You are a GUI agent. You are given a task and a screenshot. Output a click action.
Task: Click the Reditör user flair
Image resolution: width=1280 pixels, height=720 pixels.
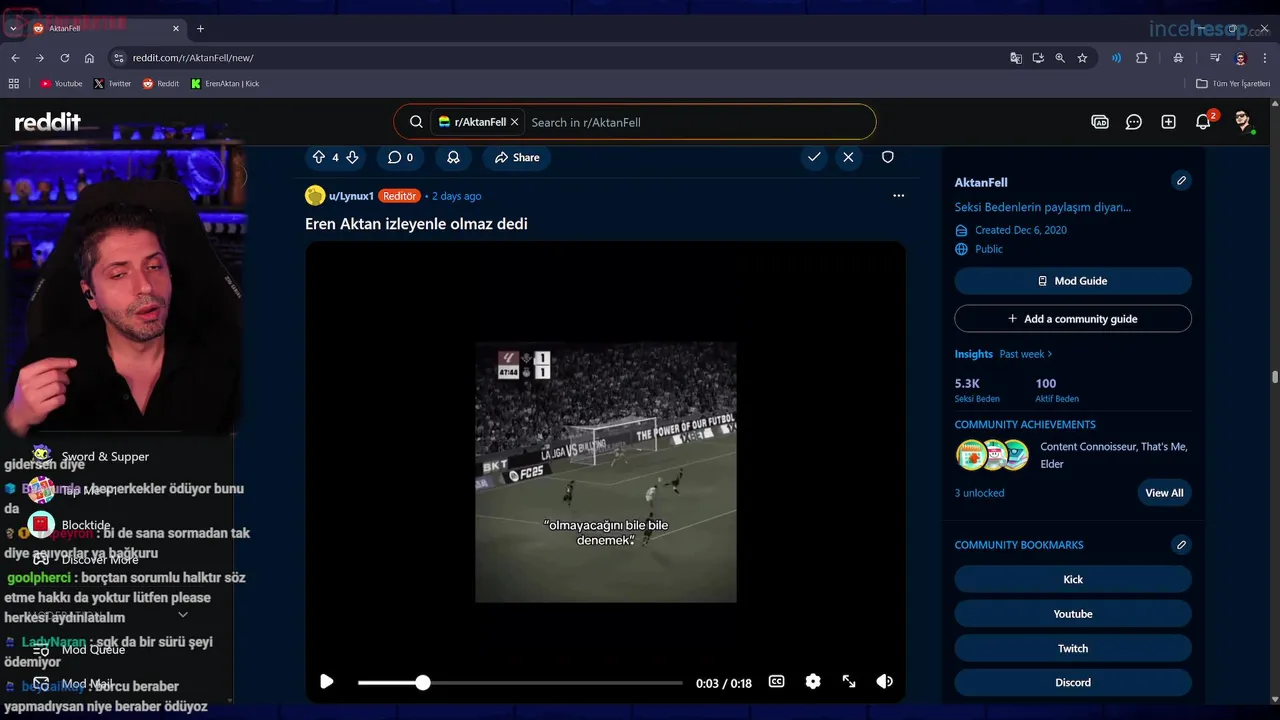tap(399, 196)
